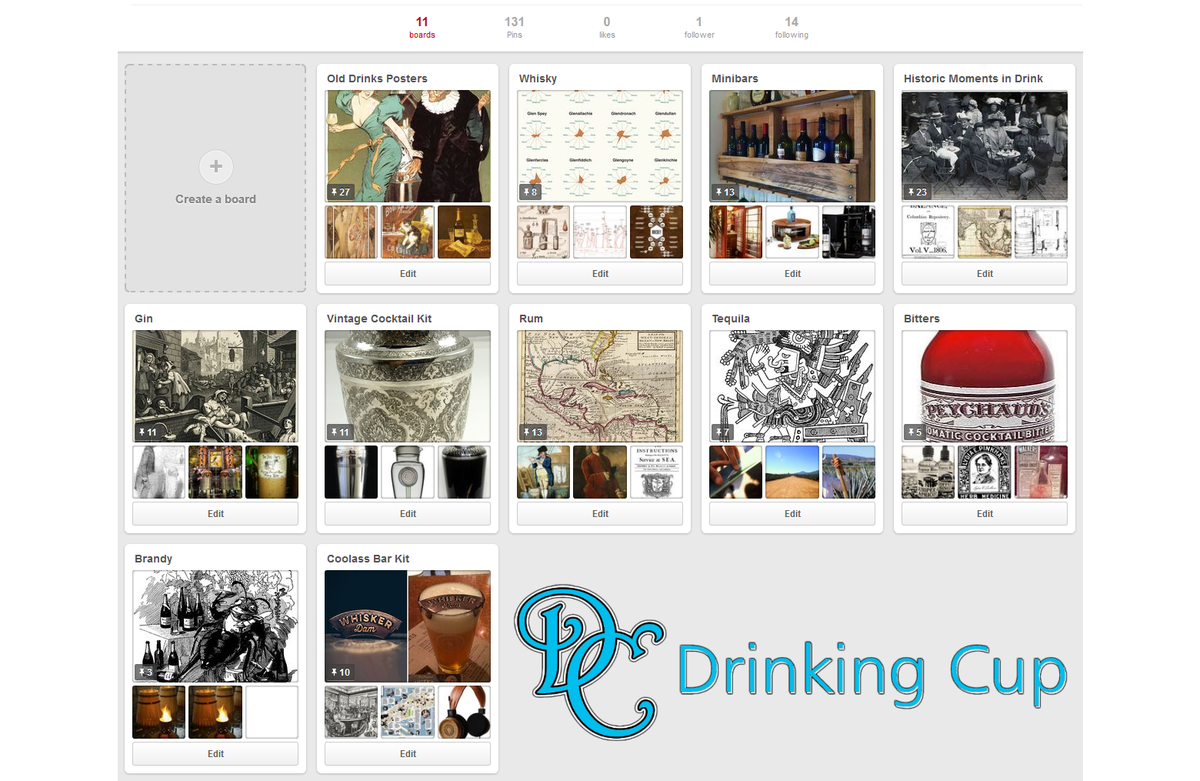Open the Historic Moments in Drink title
The width and height of the screenshot is (1200, 781).
[x=973, y=79]
